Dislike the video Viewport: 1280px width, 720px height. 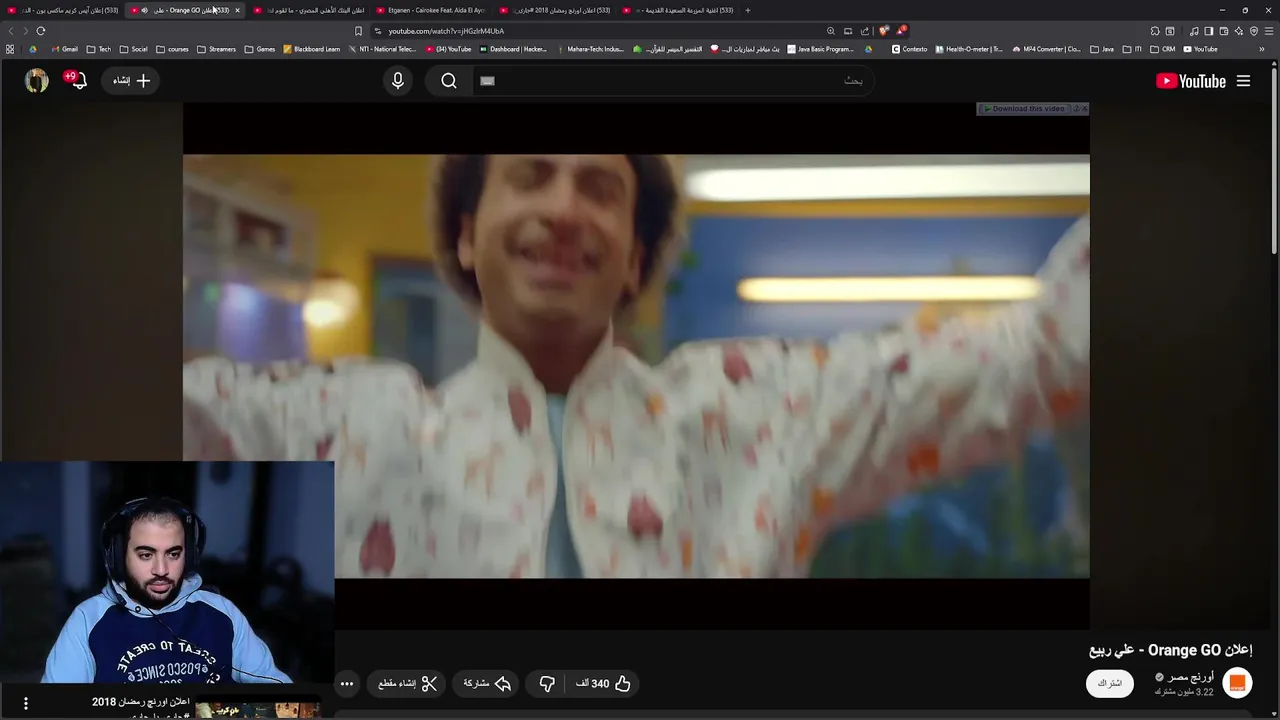(547, 683)
